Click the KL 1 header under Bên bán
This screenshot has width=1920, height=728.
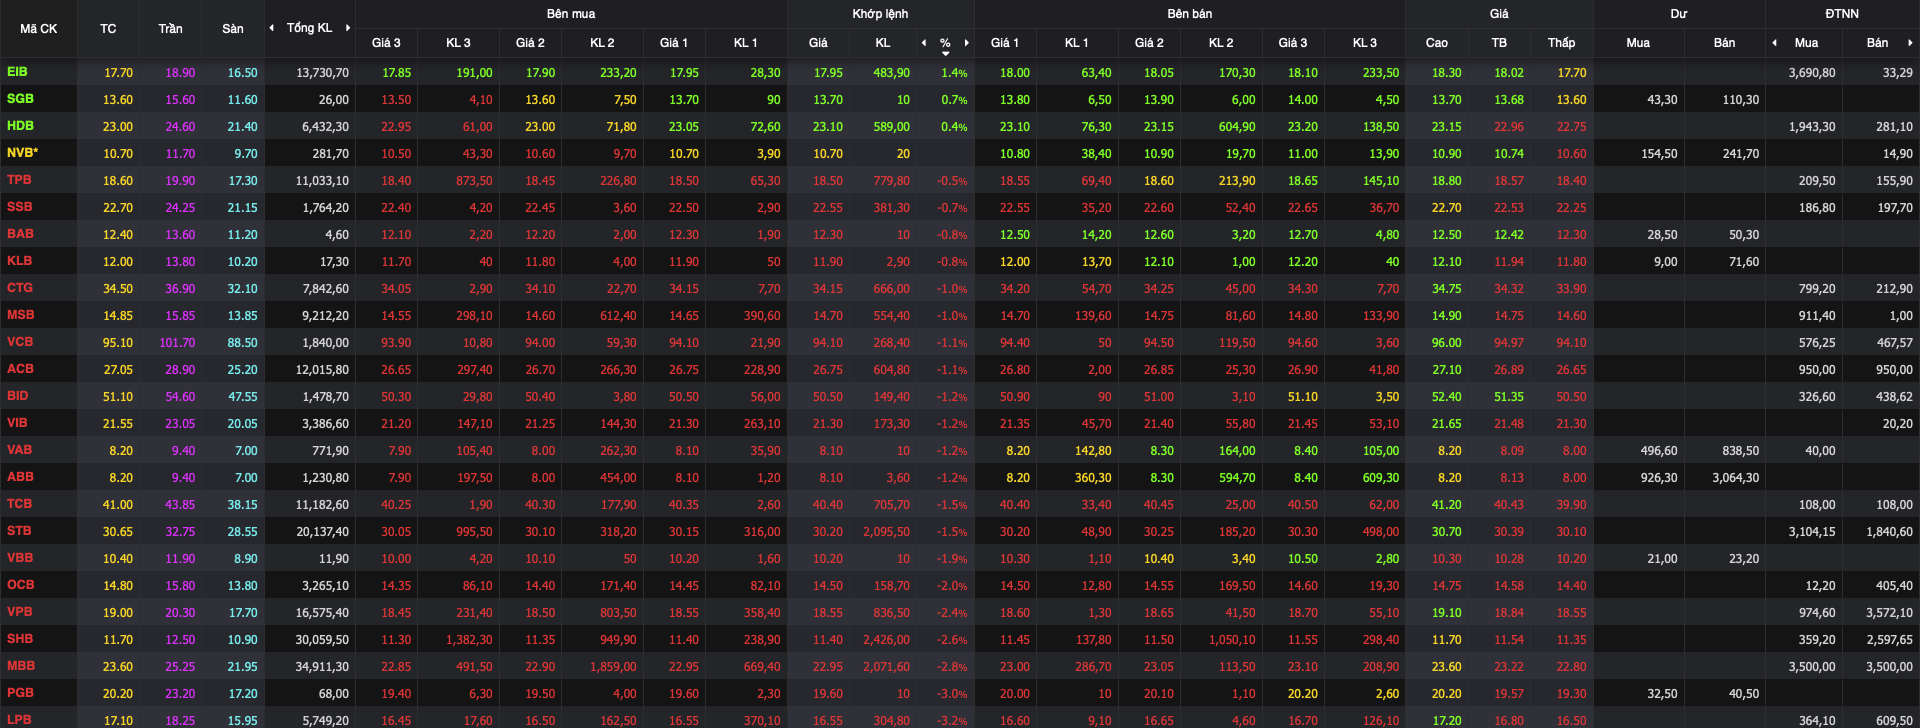coord(1076,43)
